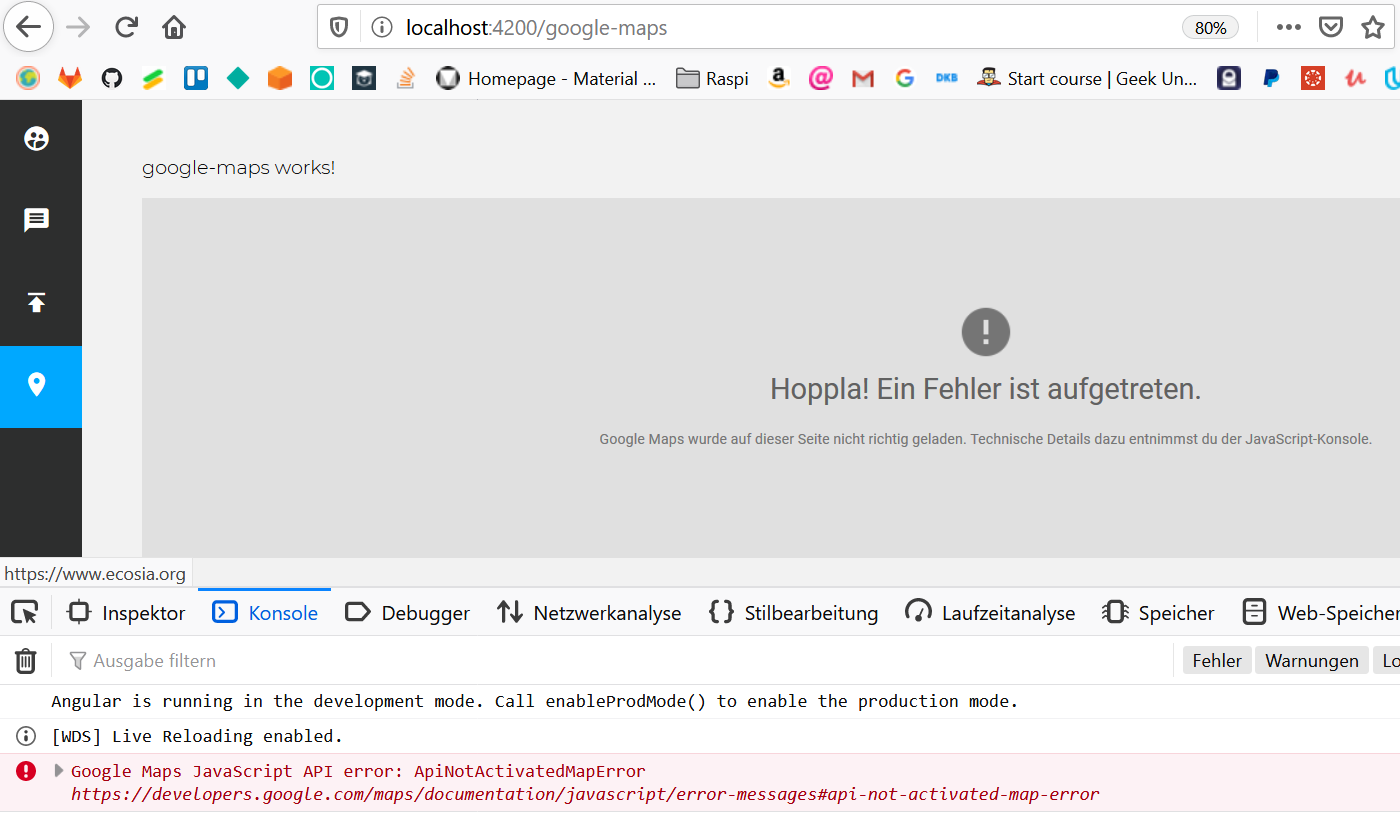Clear console output with trash icon

click(x=25, y=660)
